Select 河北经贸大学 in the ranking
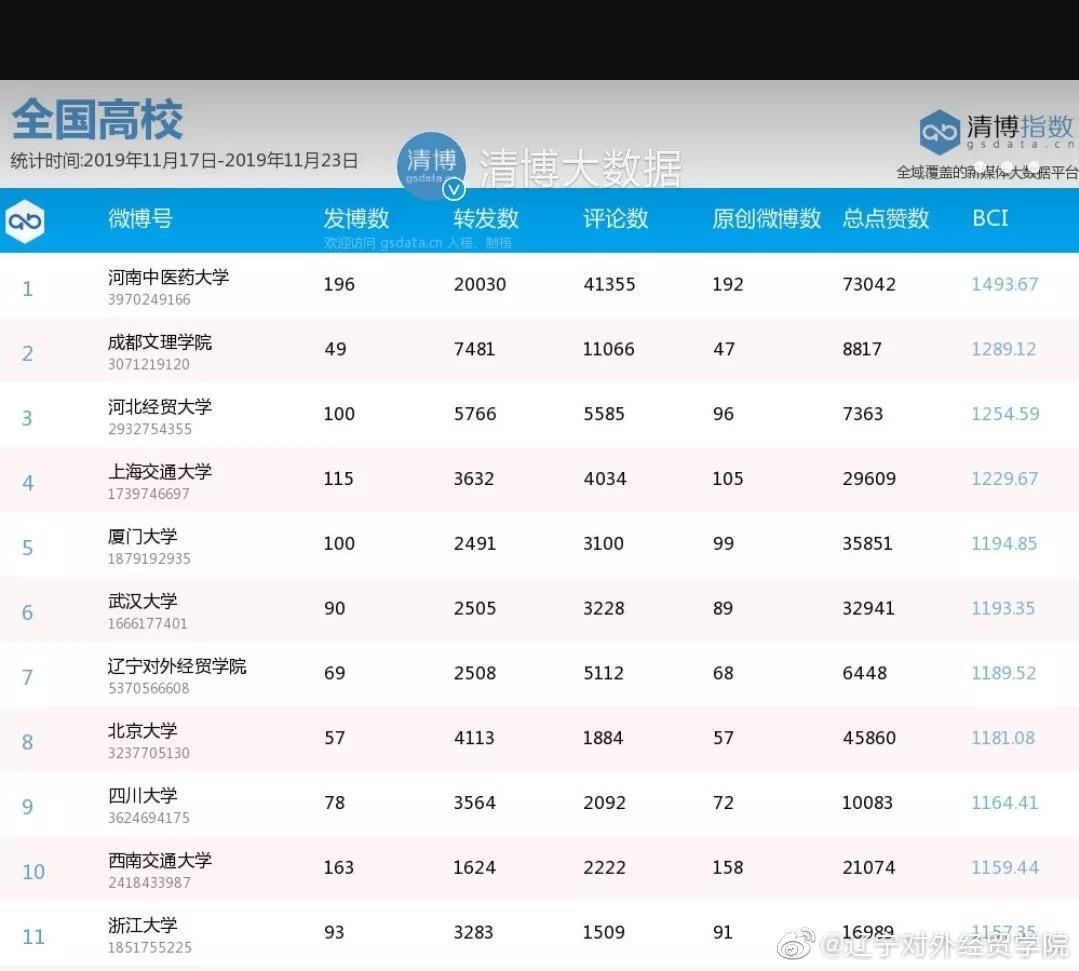The width and height of the screenshot is (1079, 971). point(160,407)
